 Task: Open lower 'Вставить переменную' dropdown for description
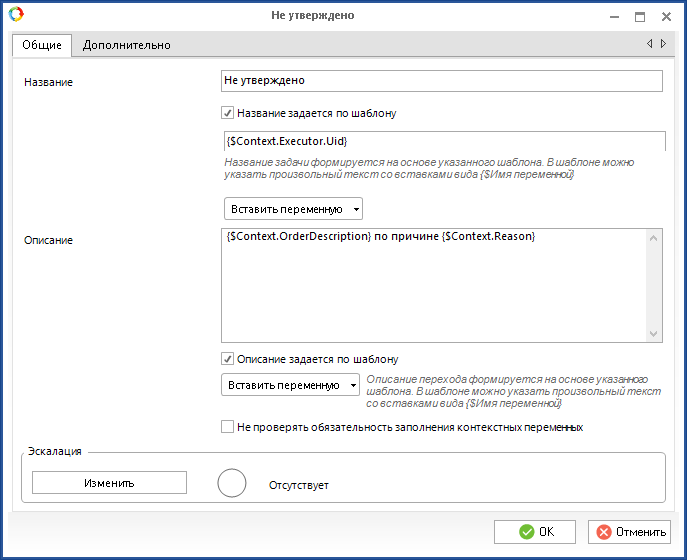click(x=290, y=385)
